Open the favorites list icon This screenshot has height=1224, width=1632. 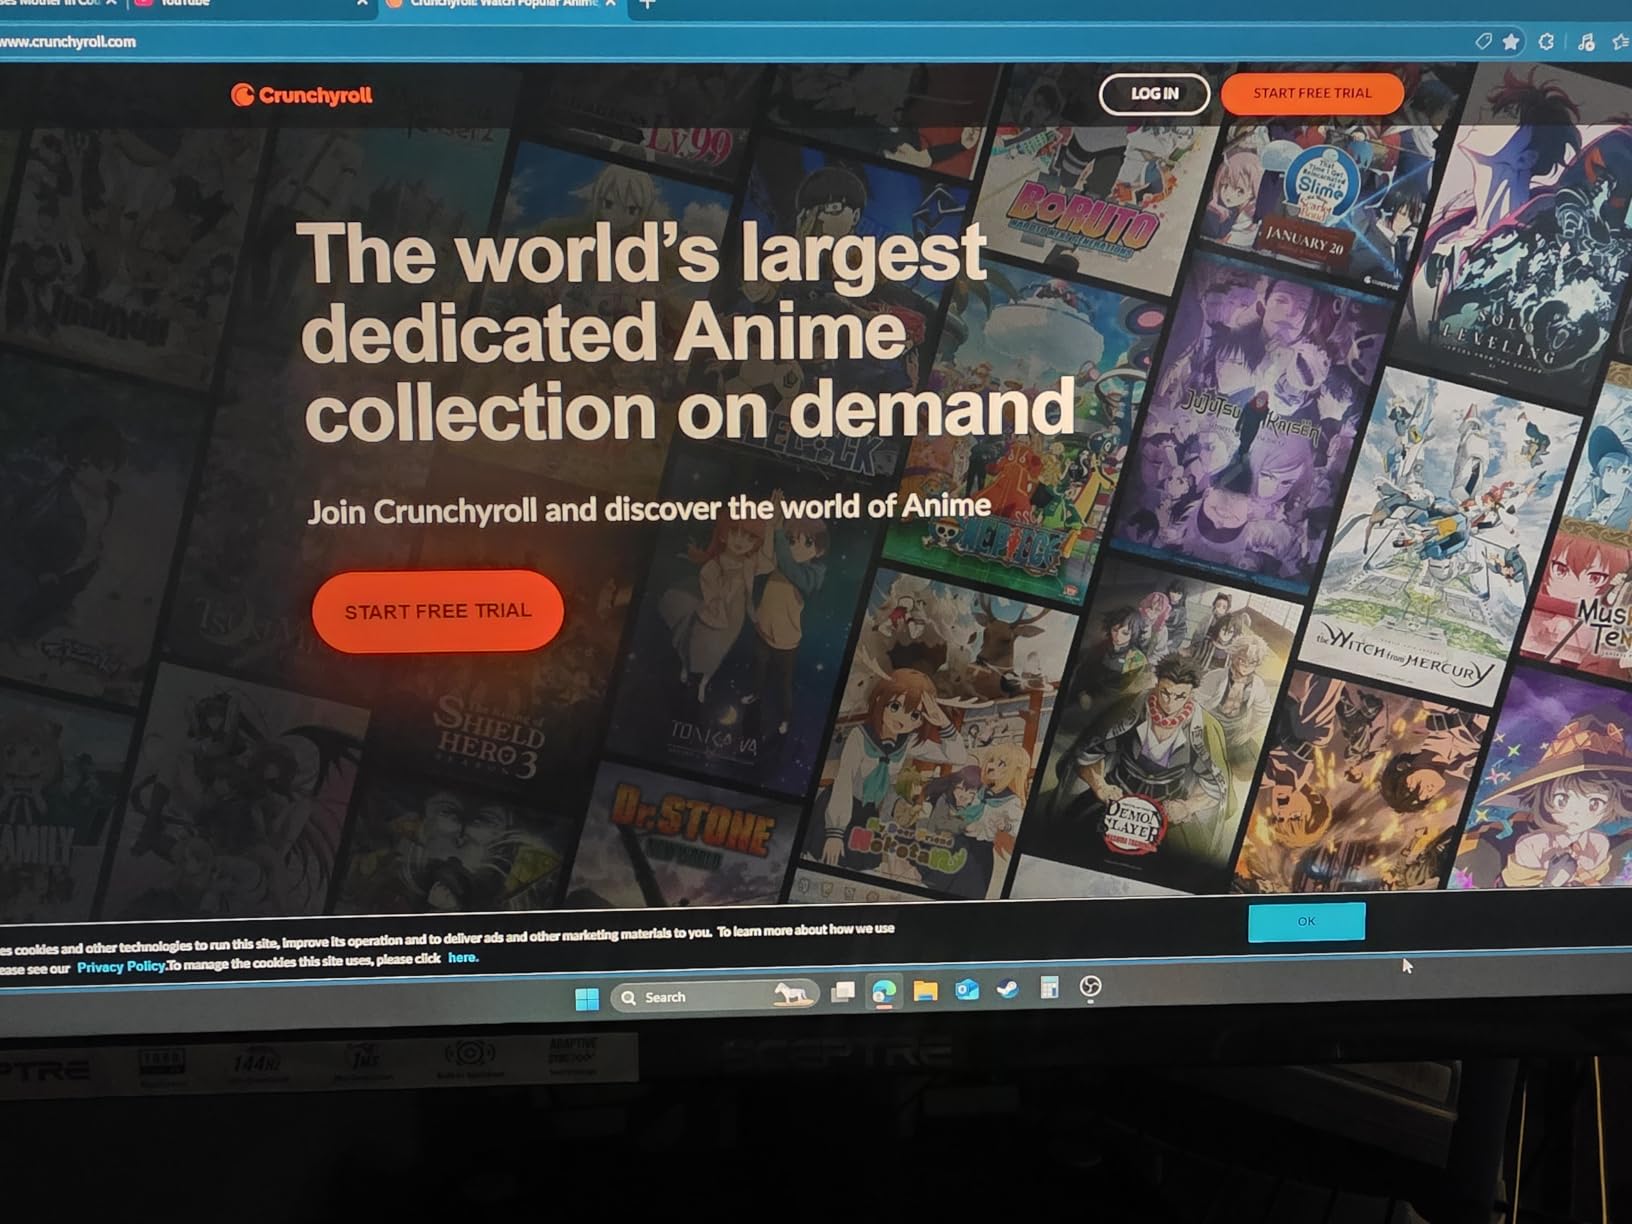point(1620,41)
